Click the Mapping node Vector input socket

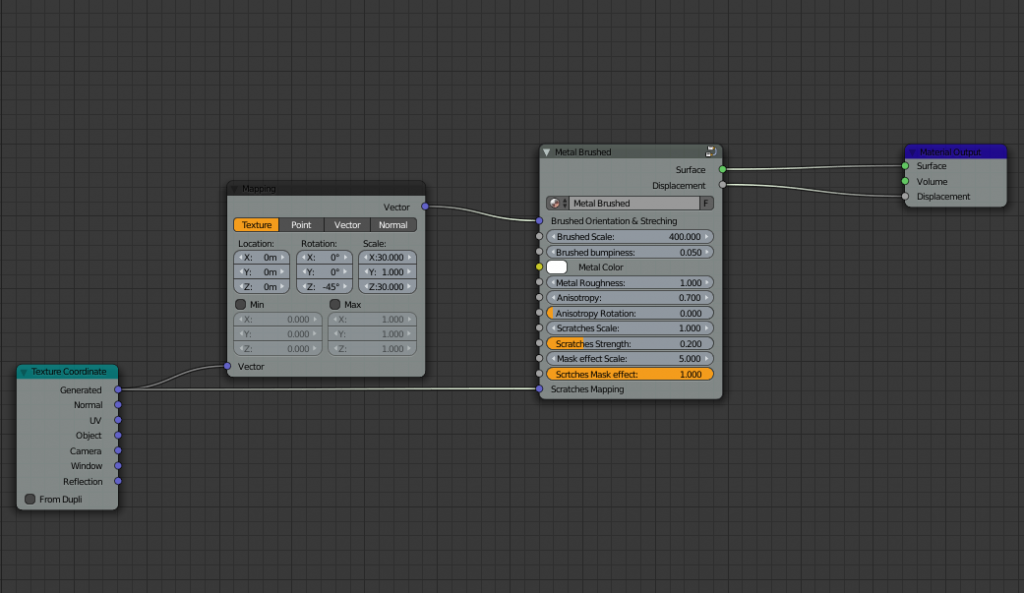(227, 366)
